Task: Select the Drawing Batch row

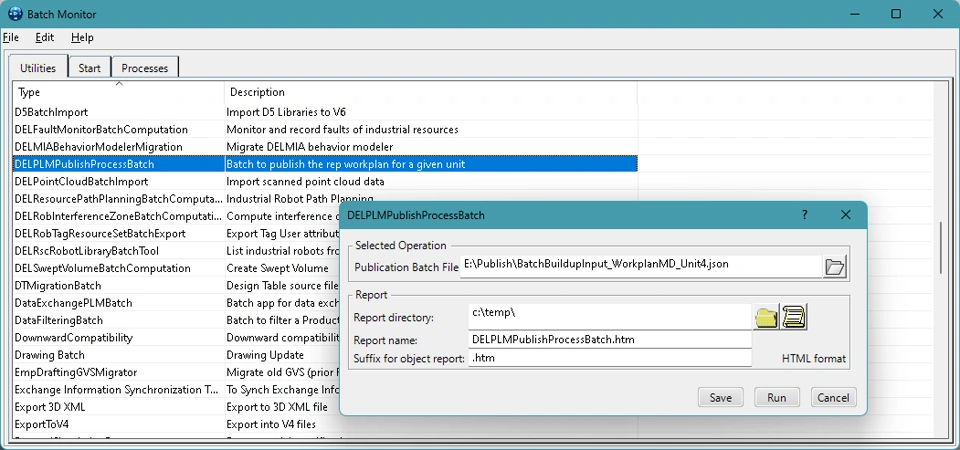Action: [x=119, y=355]
